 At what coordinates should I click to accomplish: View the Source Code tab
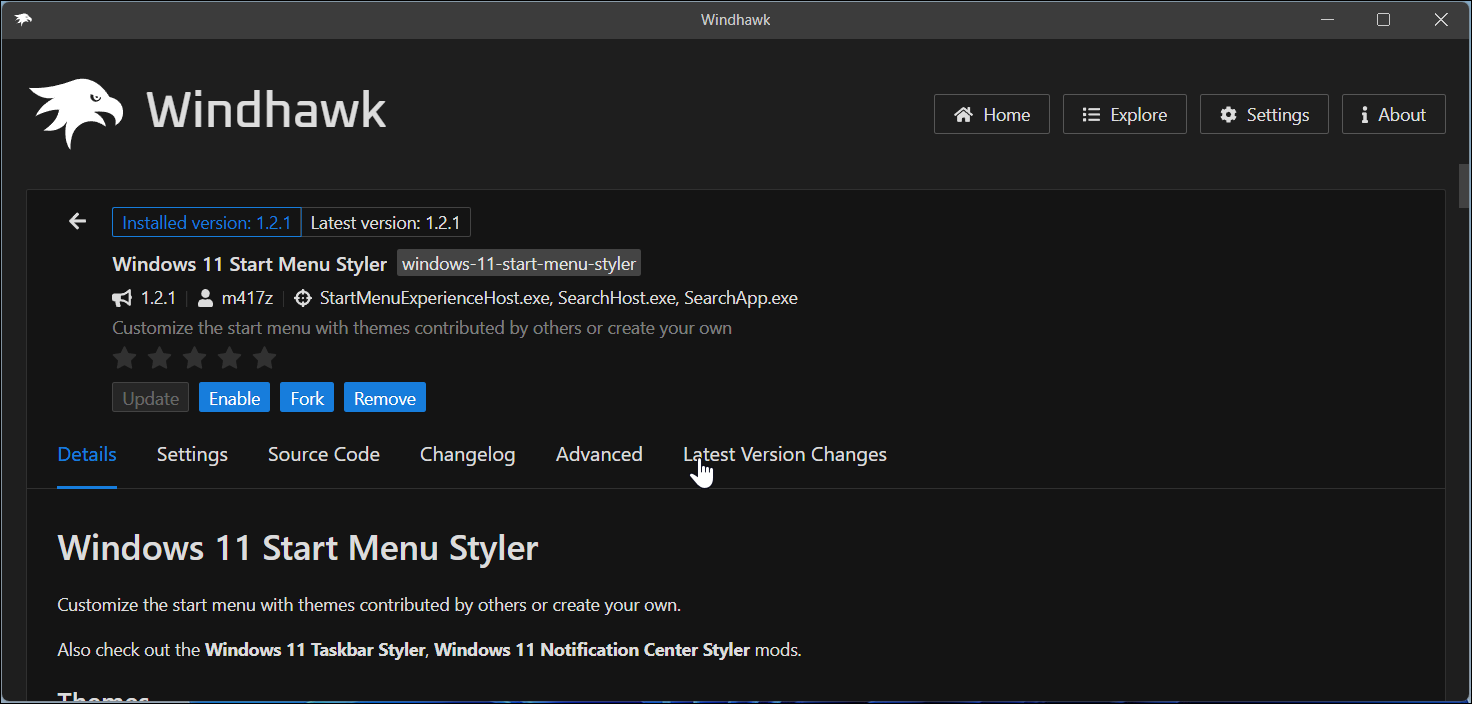click(323, 454)
